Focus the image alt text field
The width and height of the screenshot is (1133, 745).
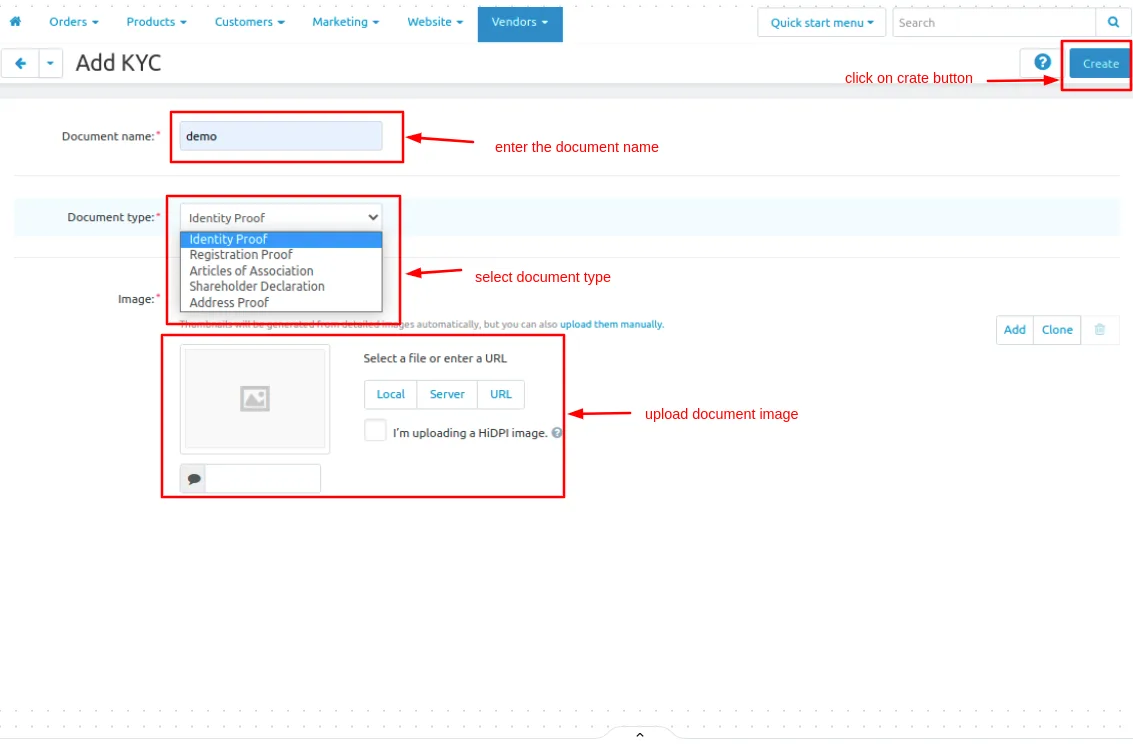[x=263, y=478]
